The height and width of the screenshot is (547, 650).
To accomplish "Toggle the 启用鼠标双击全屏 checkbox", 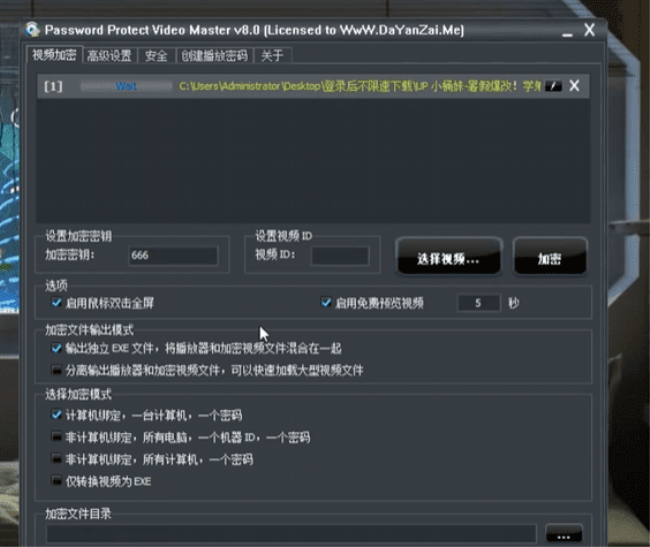I will pos(57,302).
